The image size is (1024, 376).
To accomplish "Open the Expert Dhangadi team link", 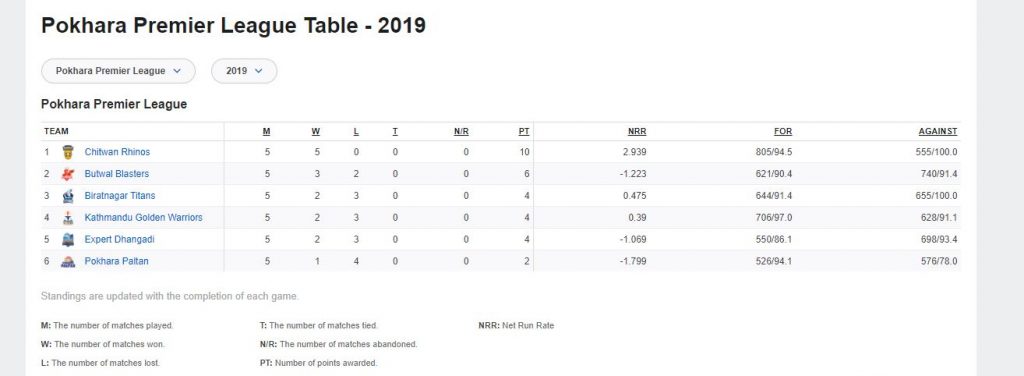I will click(x=120, y=240).
